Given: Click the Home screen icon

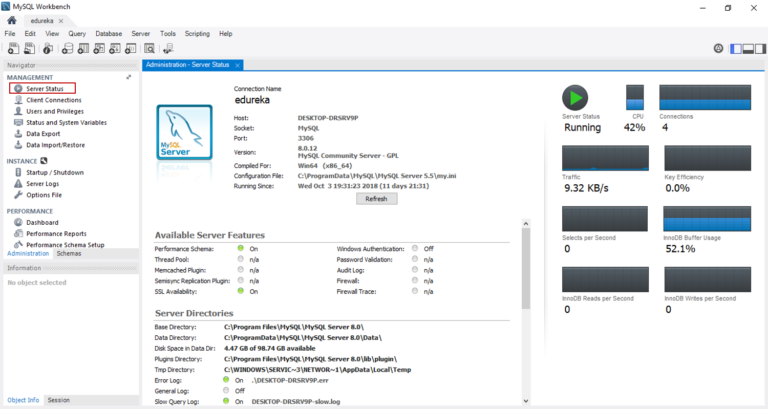Looking at the screenshot, I should 11,20.
